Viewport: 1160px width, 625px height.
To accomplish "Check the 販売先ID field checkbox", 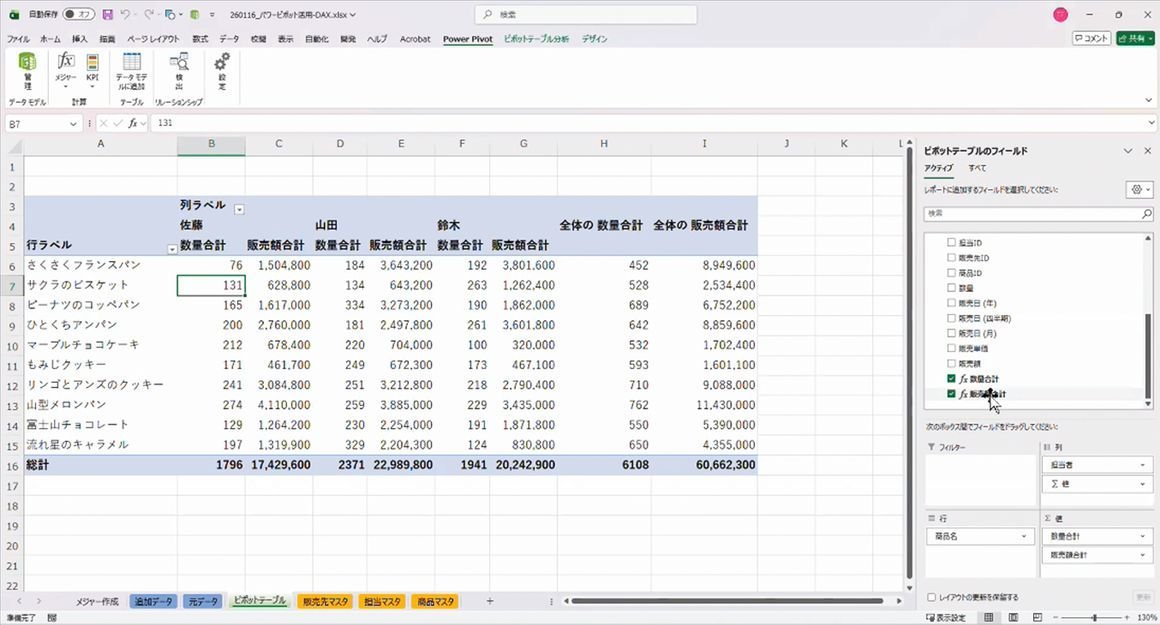I will (x=951, y=257).
